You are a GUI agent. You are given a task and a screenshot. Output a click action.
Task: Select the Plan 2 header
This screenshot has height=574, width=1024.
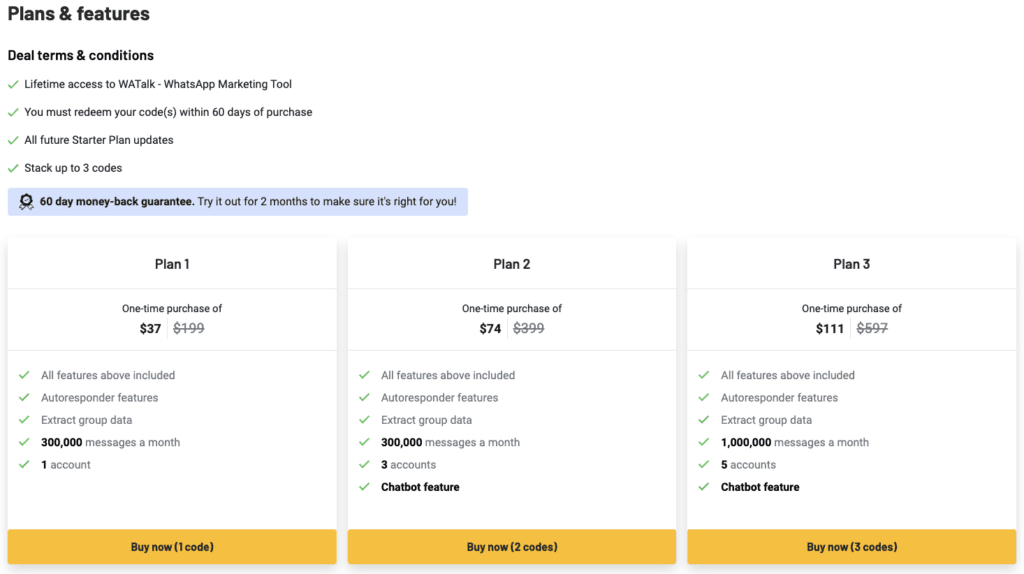pos(512,264)
